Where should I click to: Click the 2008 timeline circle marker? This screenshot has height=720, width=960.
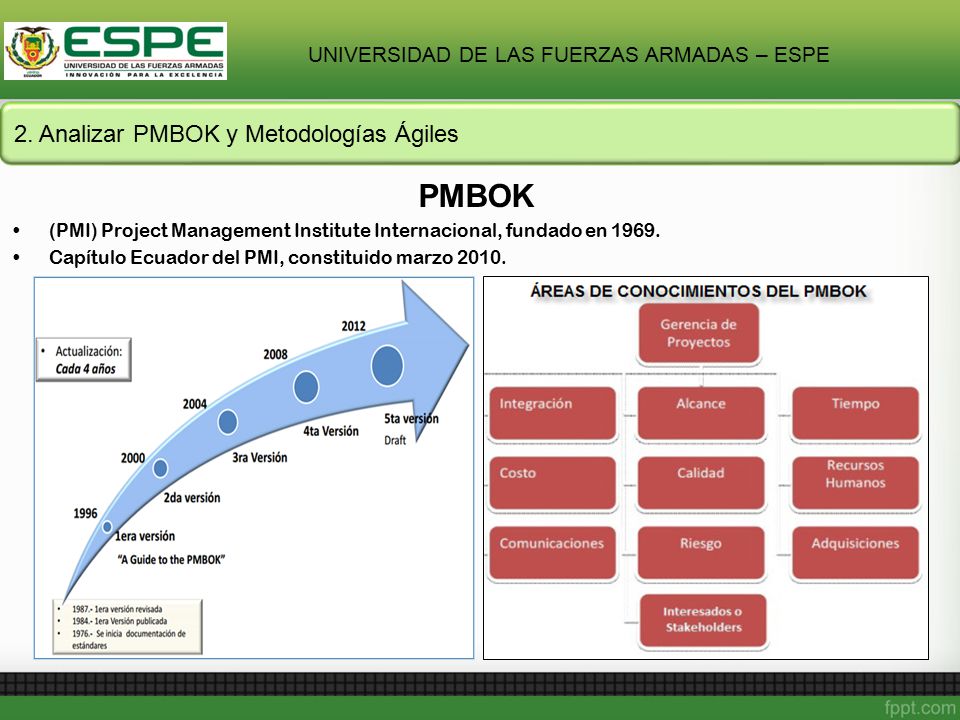306,387
